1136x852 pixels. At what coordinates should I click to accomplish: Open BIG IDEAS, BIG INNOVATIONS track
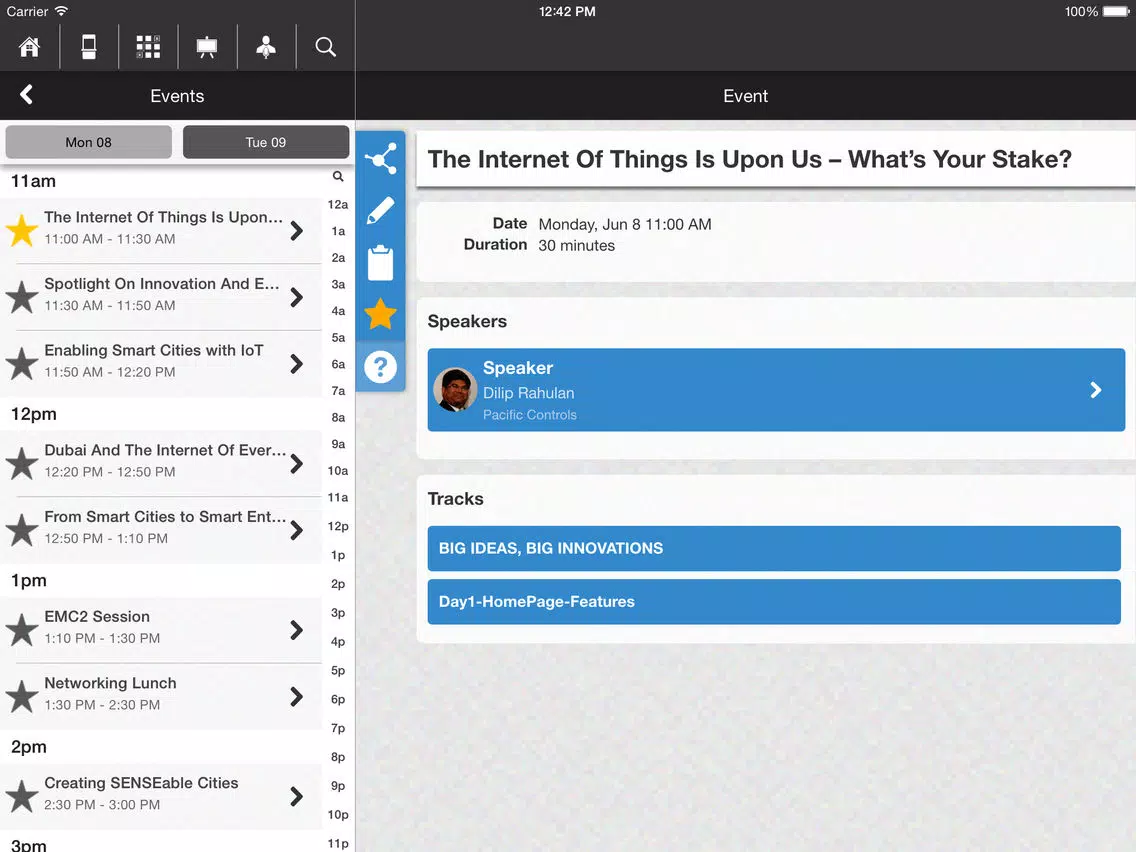pyautogui.click(x=774, y=548)
